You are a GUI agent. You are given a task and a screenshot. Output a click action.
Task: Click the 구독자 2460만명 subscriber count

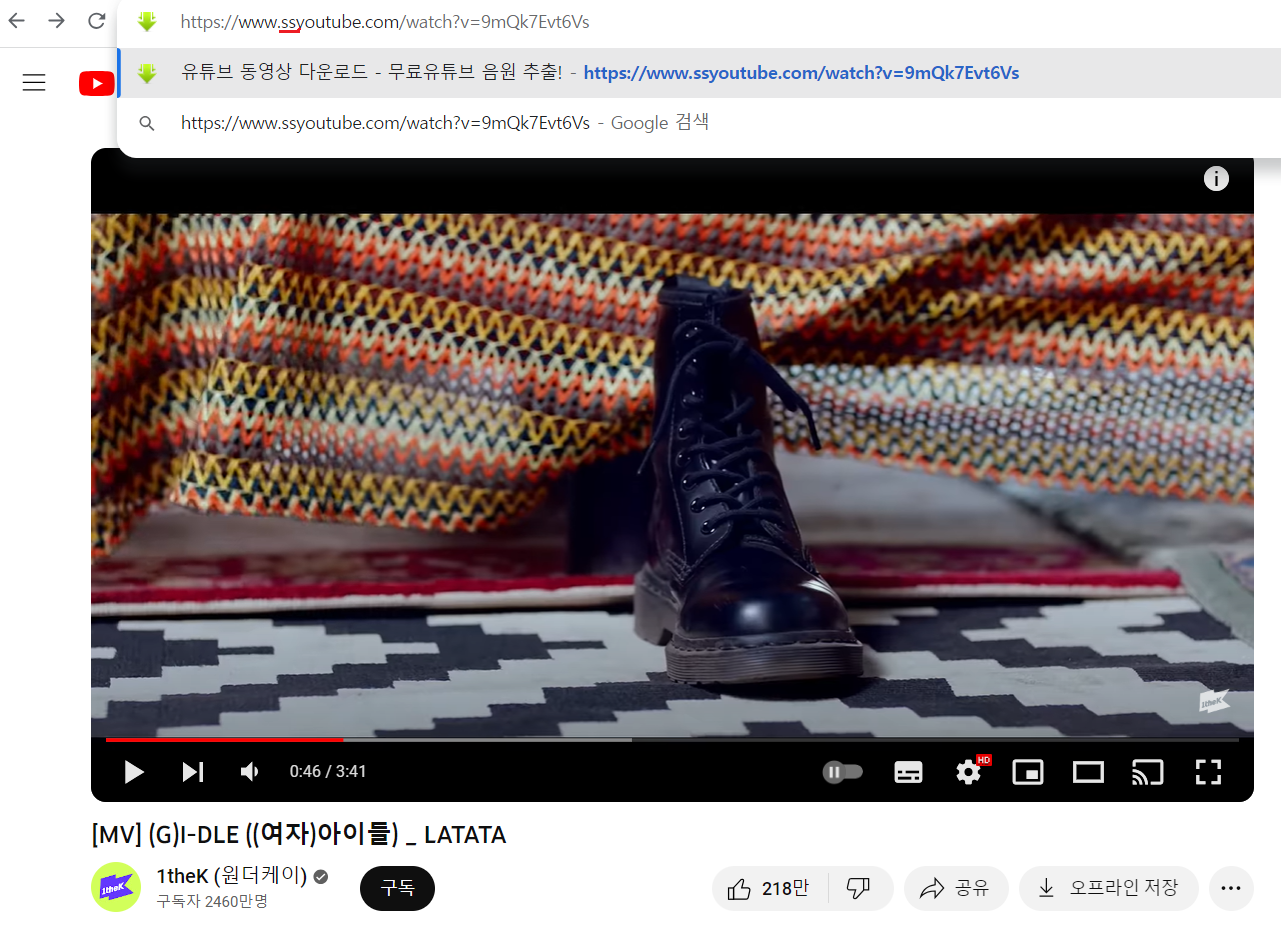[x=212, y=901]
